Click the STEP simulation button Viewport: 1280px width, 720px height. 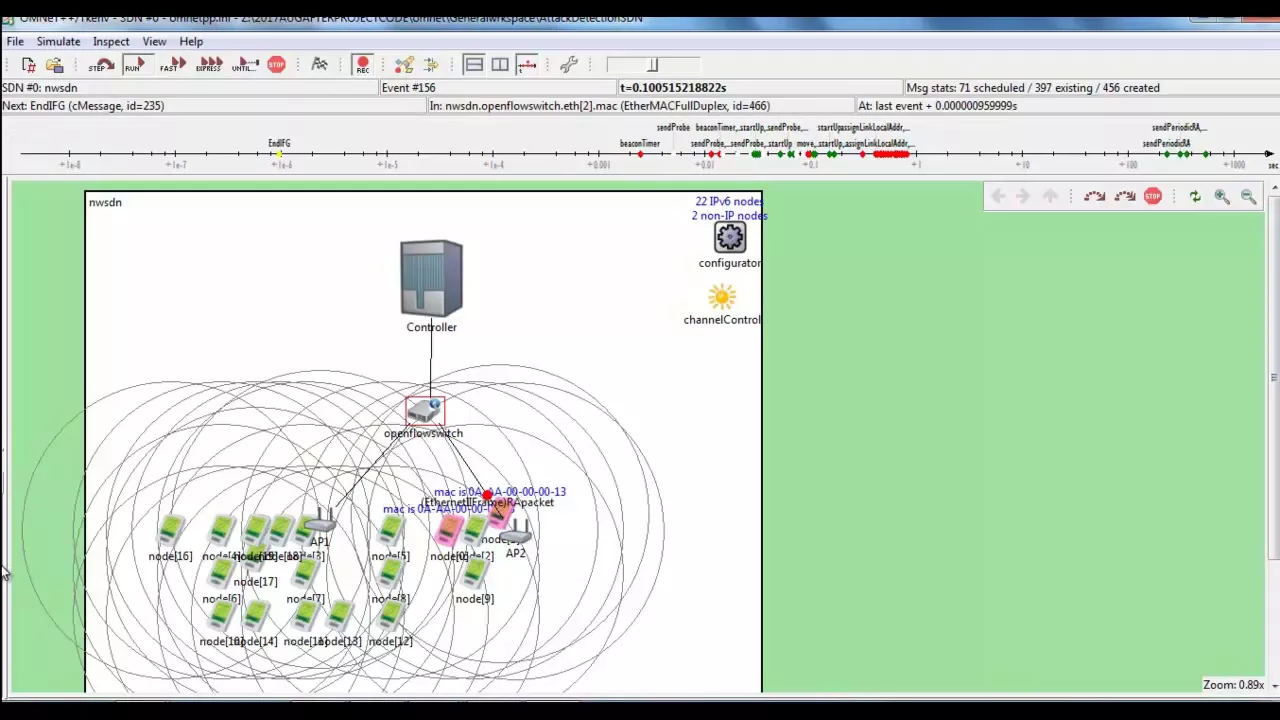pos(100,65)
